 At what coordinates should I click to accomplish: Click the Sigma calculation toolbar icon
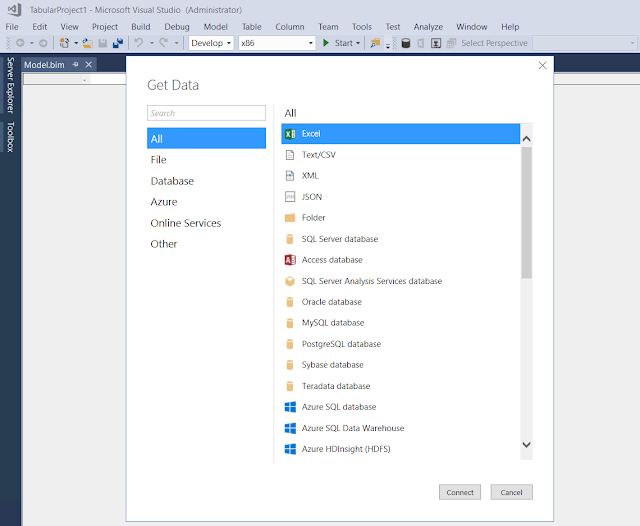436,43
